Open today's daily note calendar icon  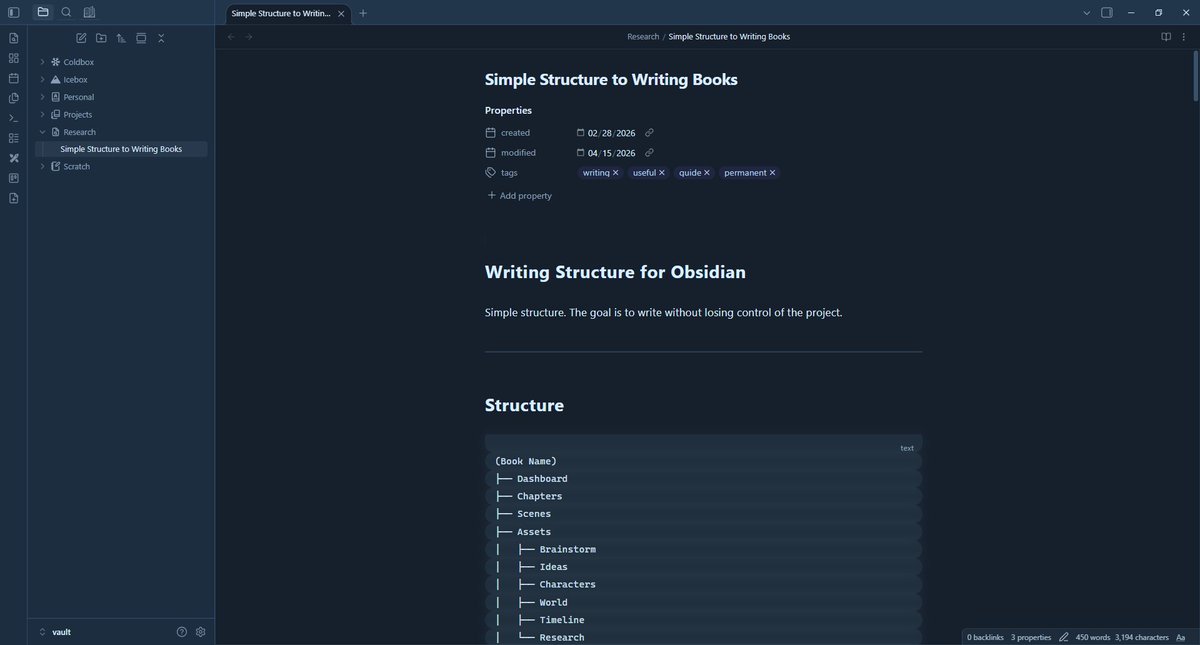coord(14,78)
